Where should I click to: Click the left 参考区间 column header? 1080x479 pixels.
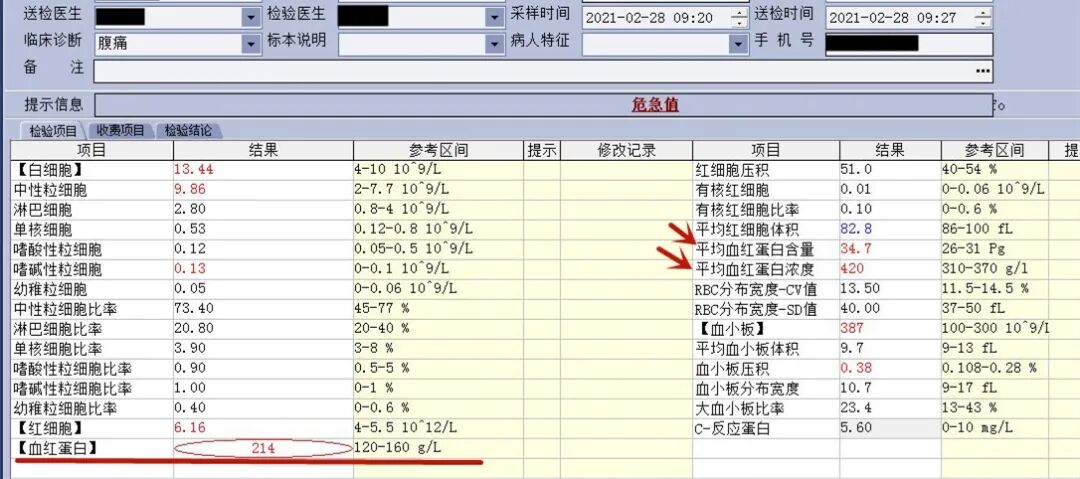point(438,150)
